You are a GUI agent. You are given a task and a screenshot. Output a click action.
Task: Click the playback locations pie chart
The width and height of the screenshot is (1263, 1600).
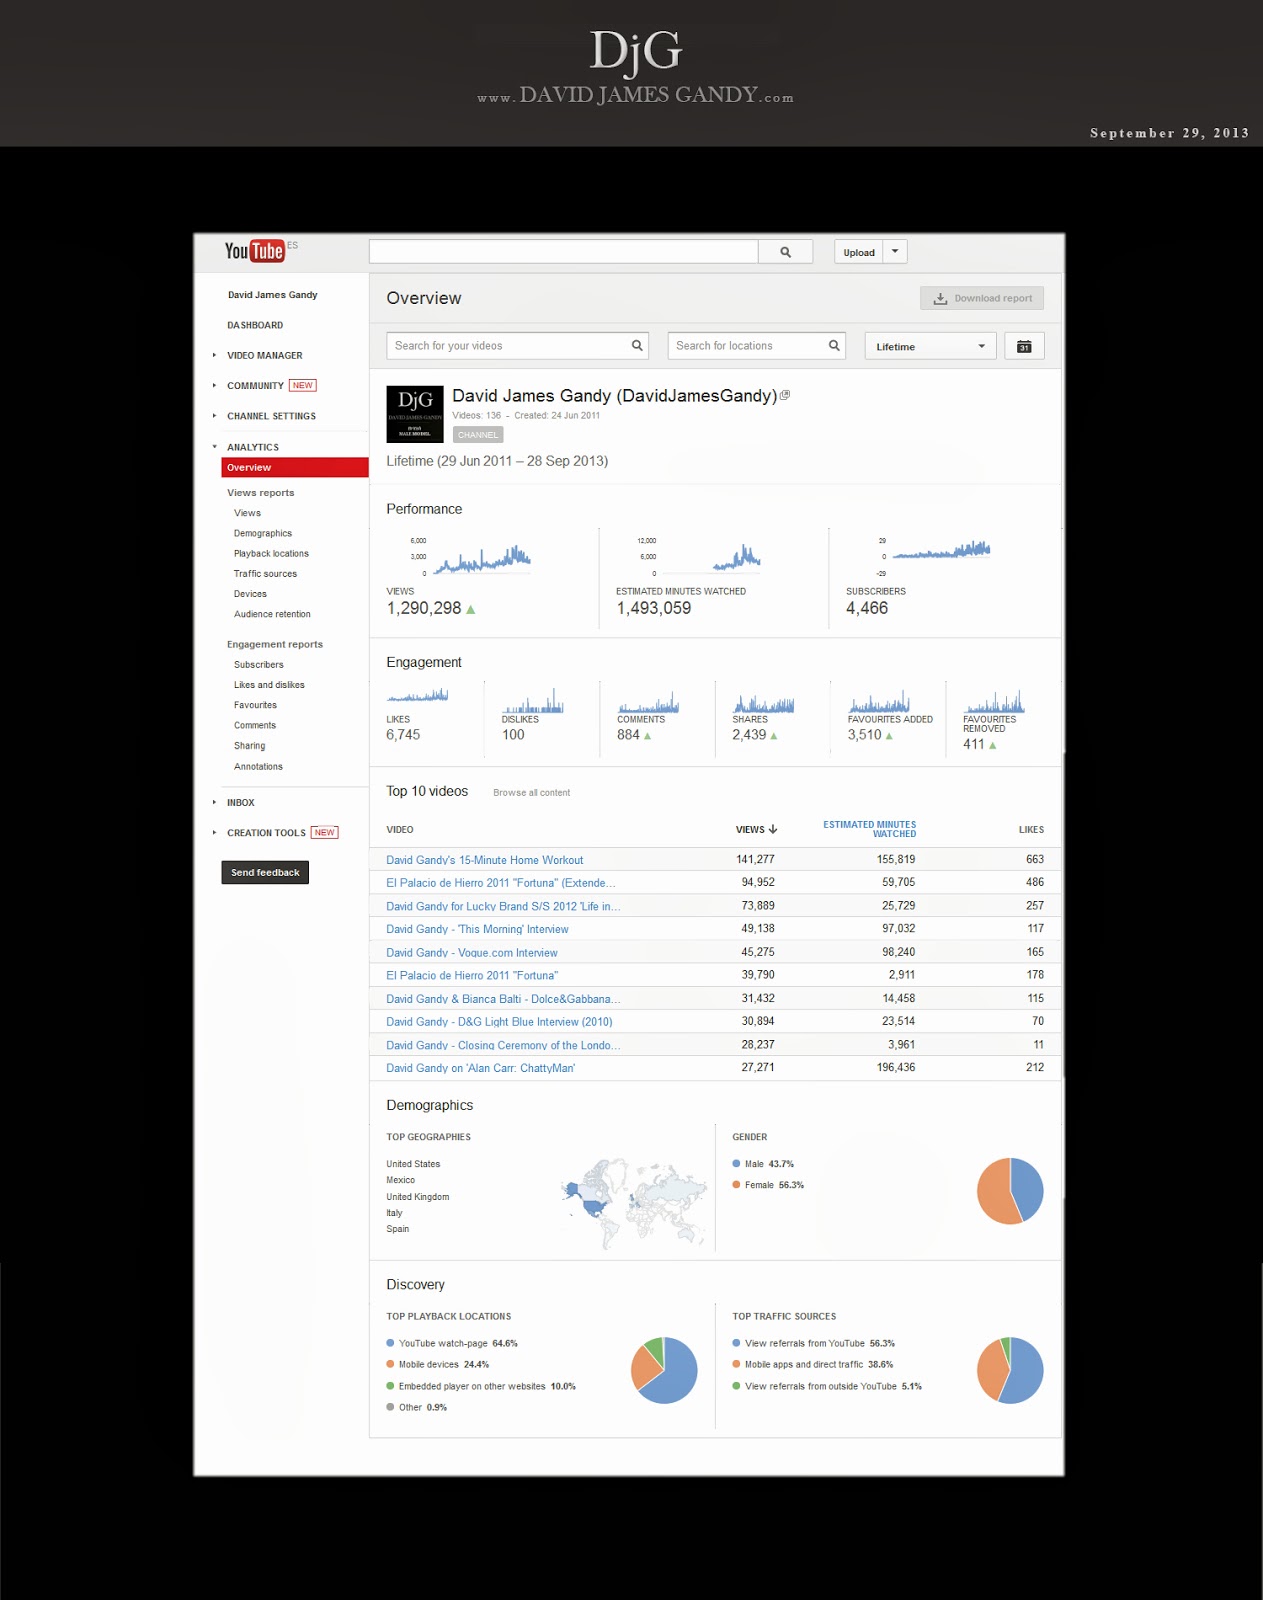pyautogui.click(x=664, y=1370)
